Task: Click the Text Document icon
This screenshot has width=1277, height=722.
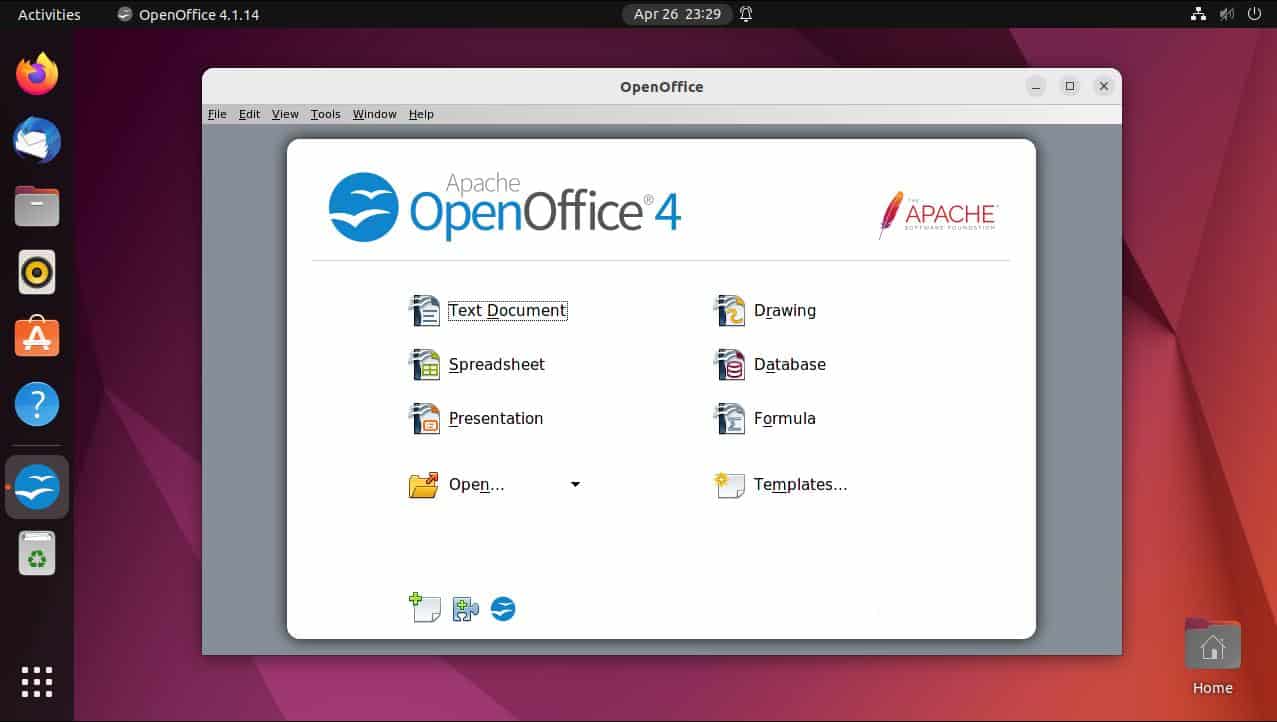Action: coord(424,310)
